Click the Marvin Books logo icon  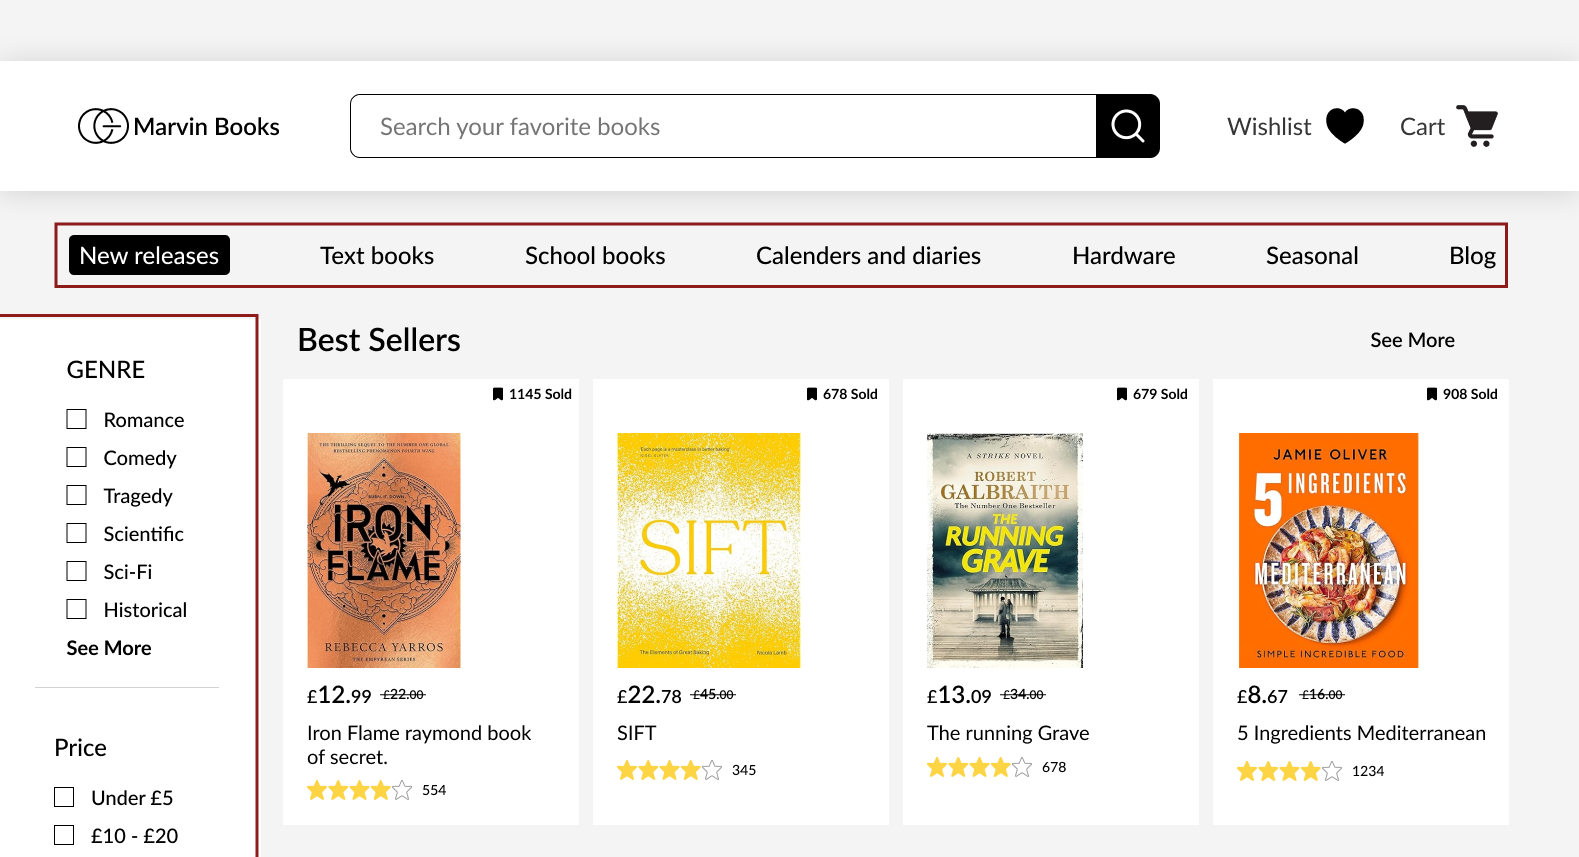(103, 126)
